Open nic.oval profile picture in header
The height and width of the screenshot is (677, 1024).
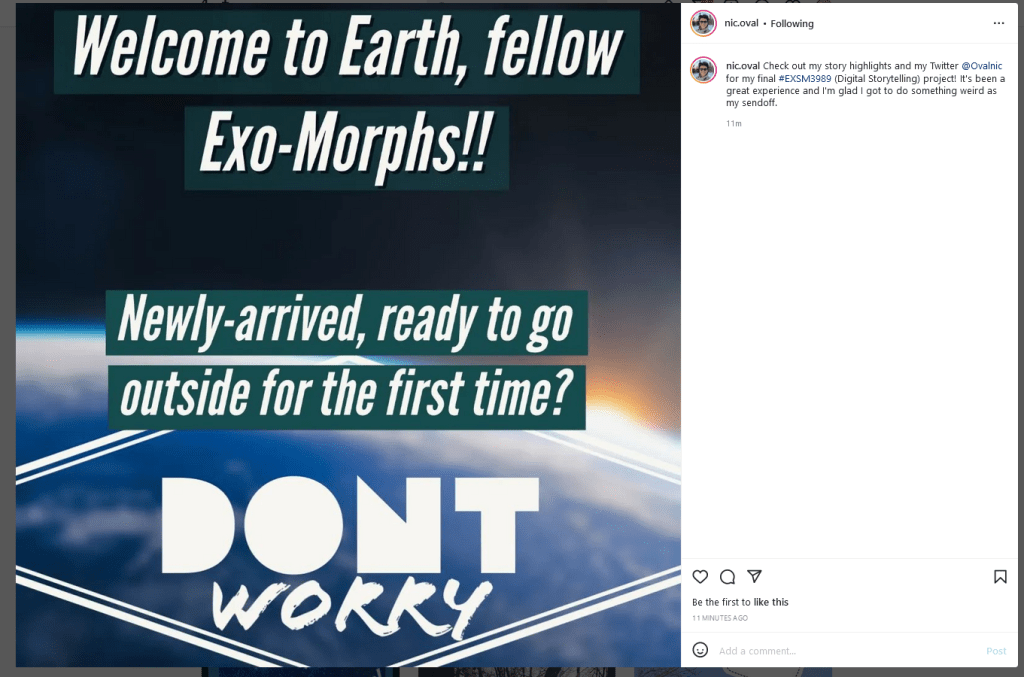pos(703,24)
